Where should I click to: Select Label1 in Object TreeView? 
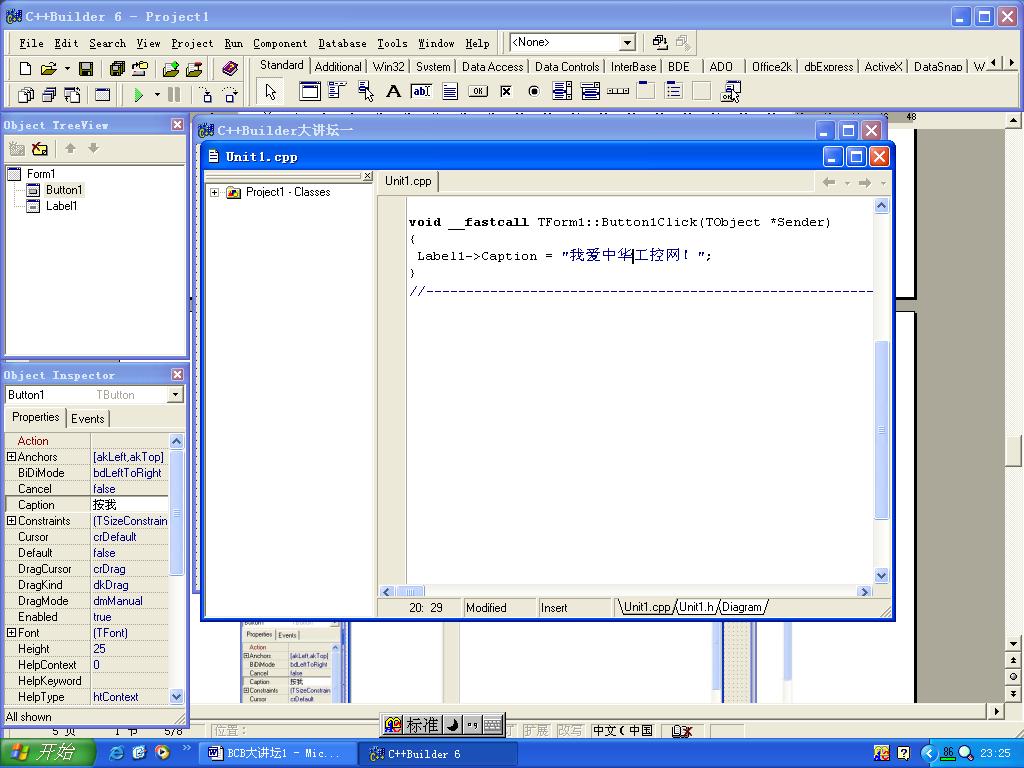[61, 206]
